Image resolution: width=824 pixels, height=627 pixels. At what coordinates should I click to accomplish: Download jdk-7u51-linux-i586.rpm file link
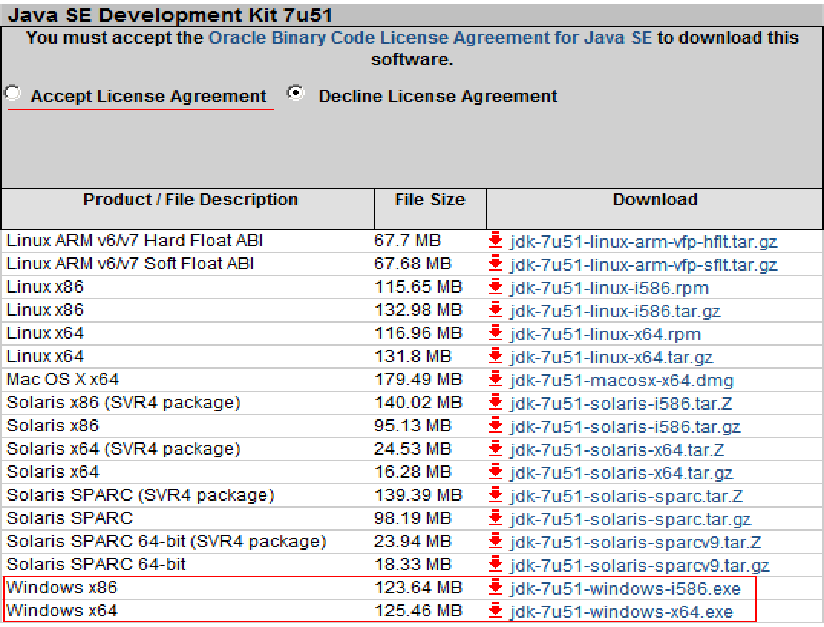[609, 288]
